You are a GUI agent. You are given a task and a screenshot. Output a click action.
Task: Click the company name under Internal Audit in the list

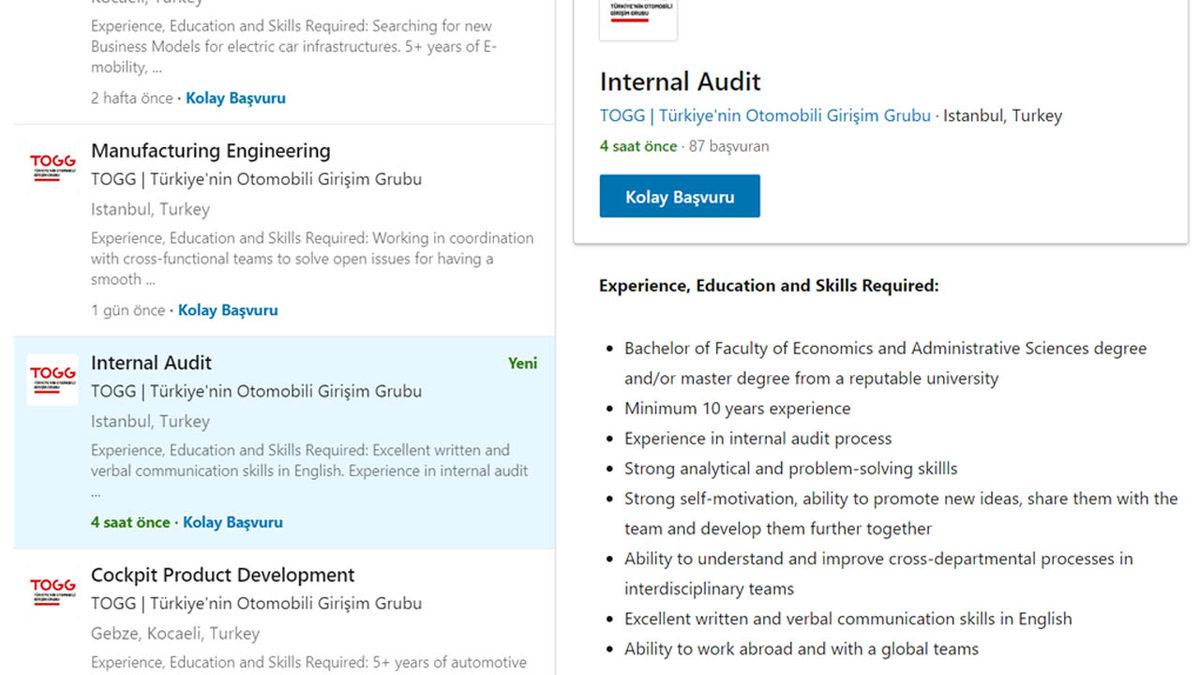pos(256,392)
